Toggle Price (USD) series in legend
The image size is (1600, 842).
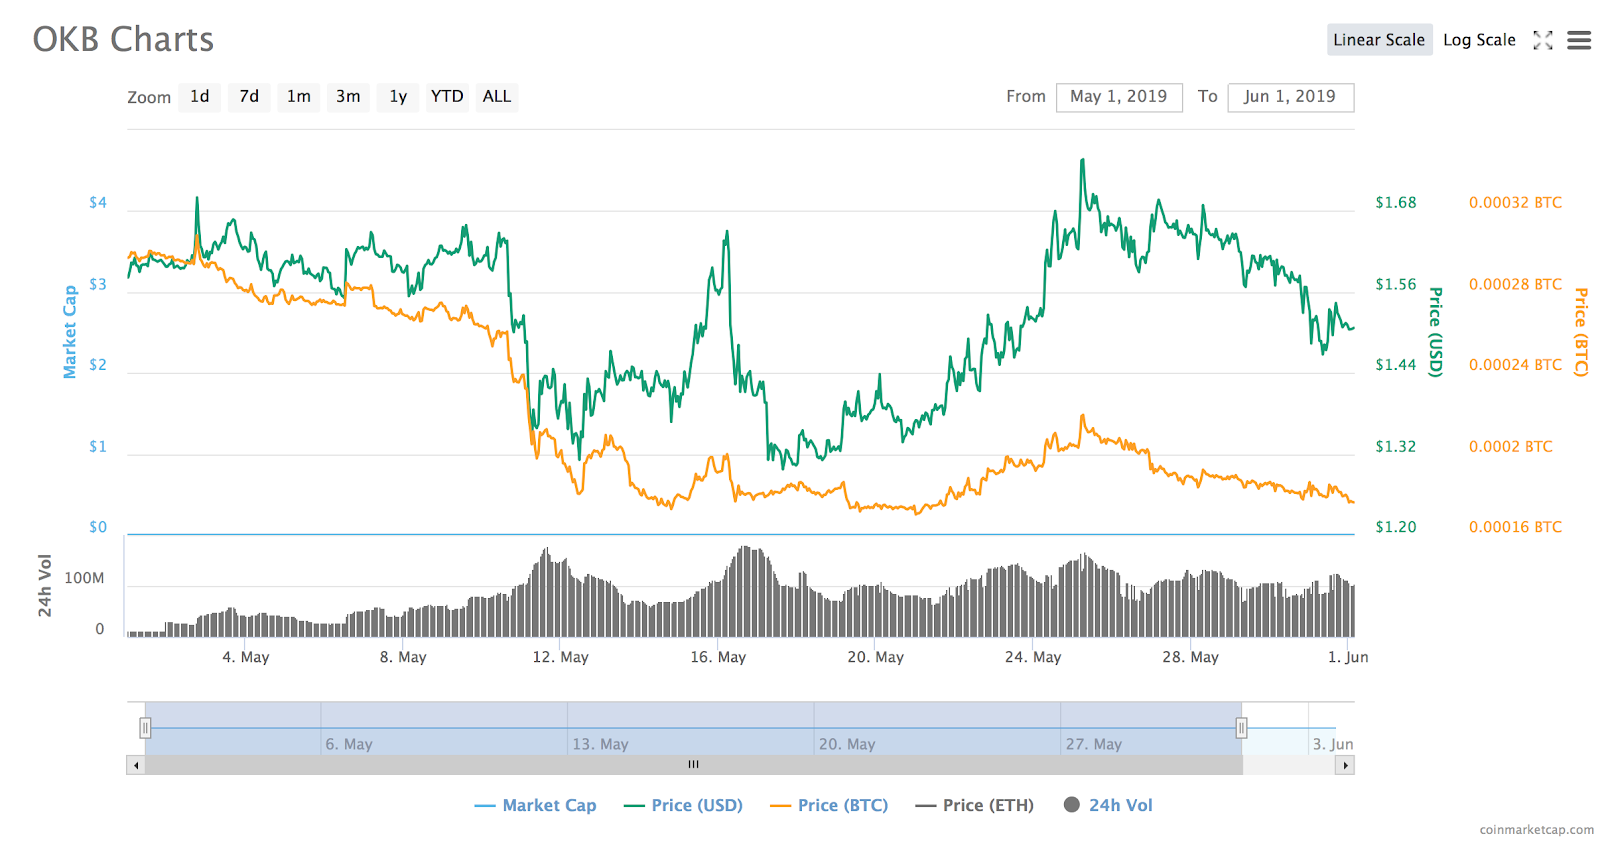pos(683,806)
